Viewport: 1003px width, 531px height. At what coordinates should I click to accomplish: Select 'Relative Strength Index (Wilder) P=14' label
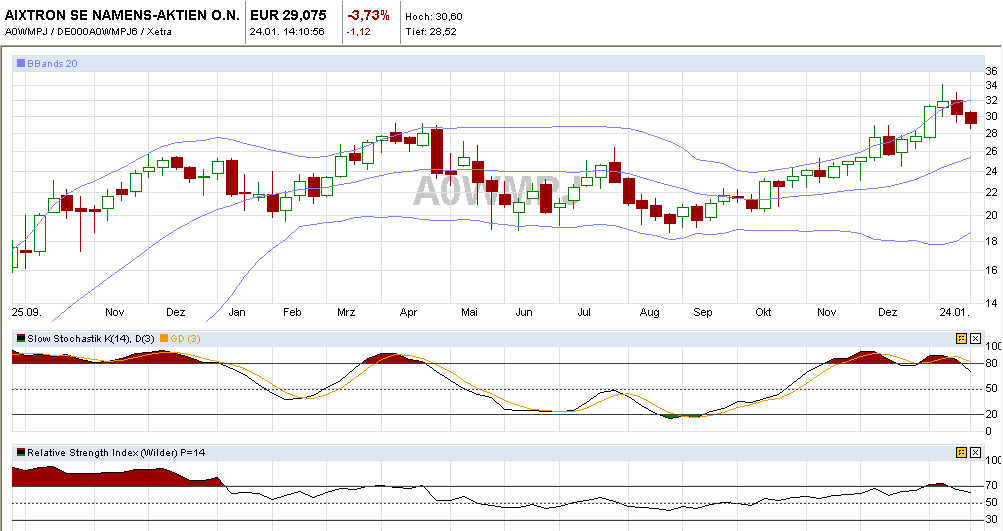116,452
